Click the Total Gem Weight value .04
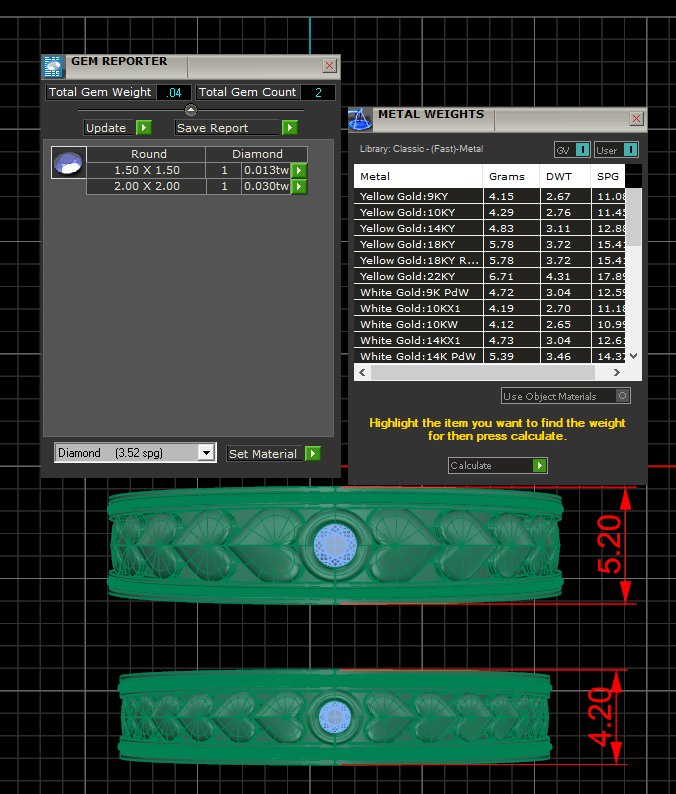Screen dimensions: 676x794 (174, 93)
